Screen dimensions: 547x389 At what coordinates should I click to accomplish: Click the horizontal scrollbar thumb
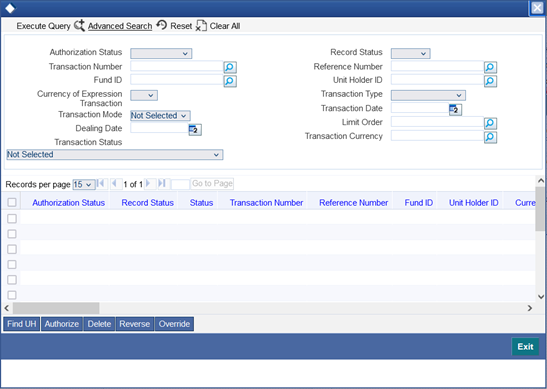coord(56,308)
